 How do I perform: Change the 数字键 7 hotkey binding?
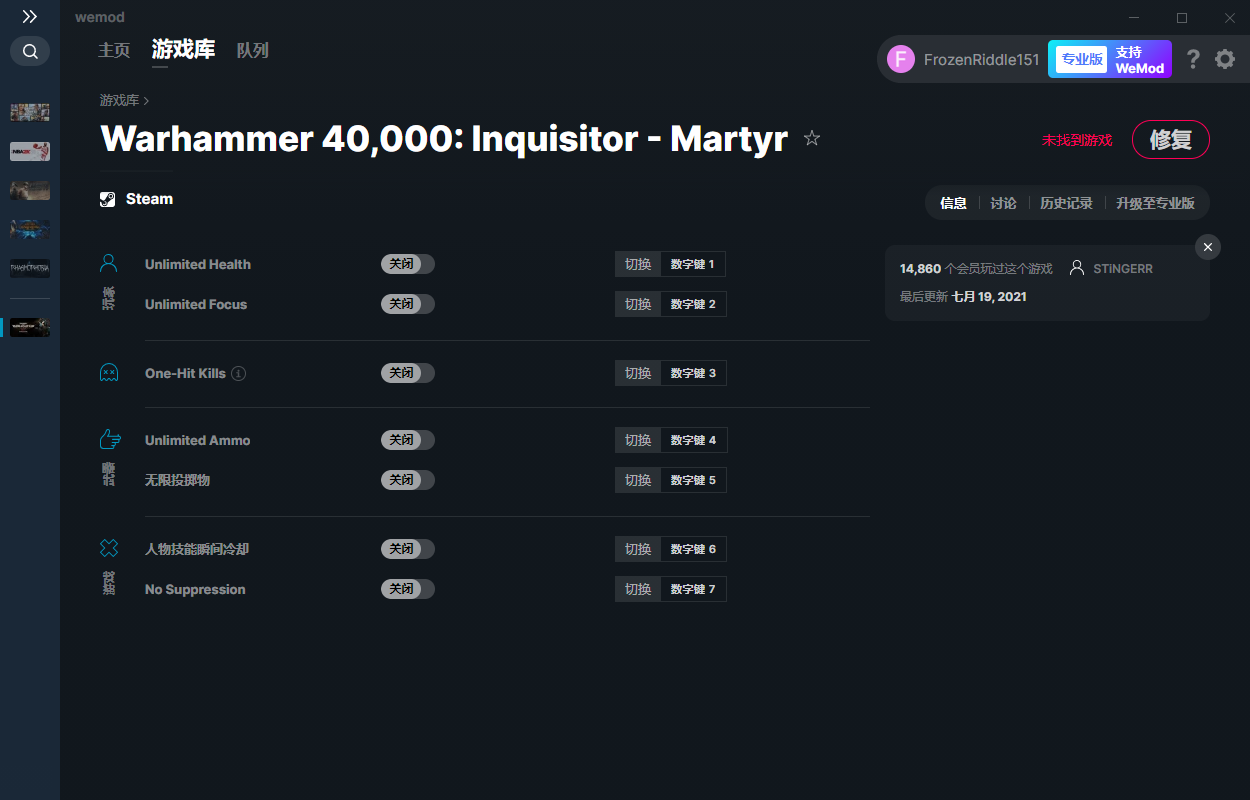(693, 589)
